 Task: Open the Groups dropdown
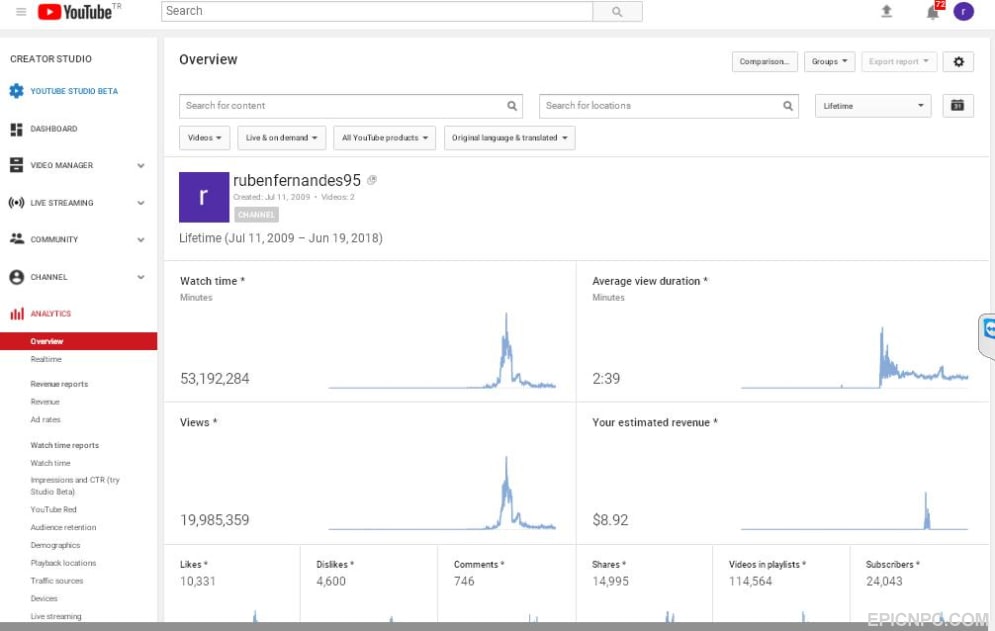click(829, 62)
